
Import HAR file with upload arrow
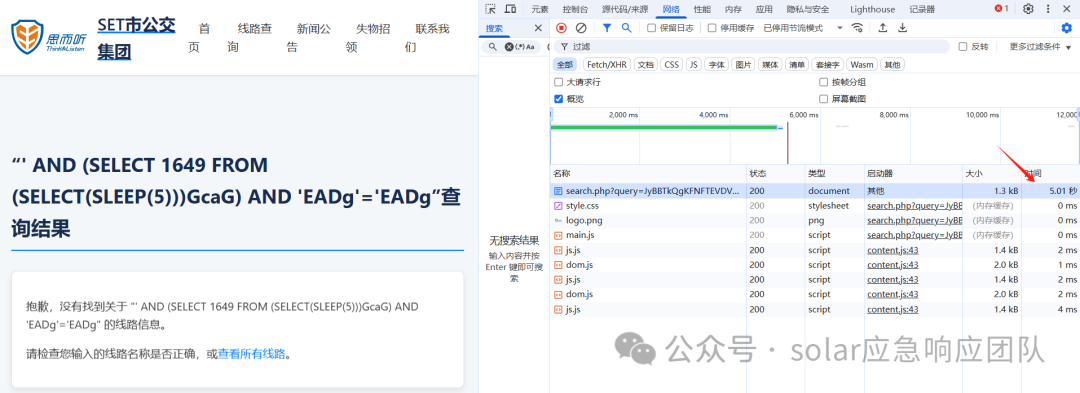pos(883,28)
